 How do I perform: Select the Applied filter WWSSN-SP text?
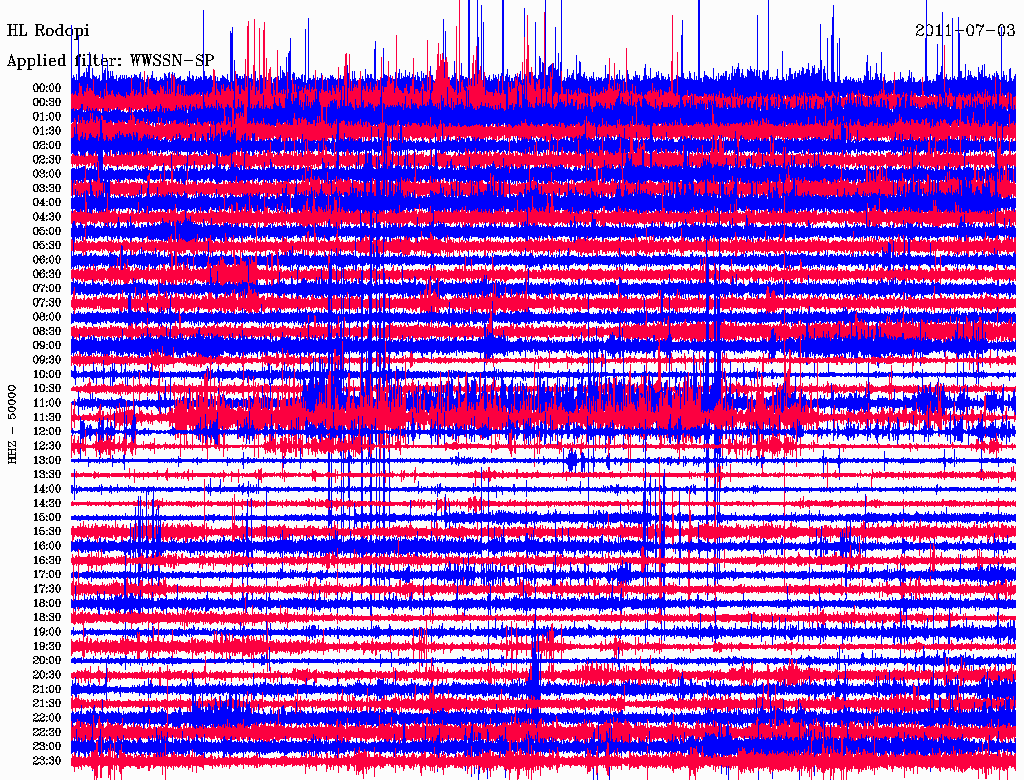(110, 60)
